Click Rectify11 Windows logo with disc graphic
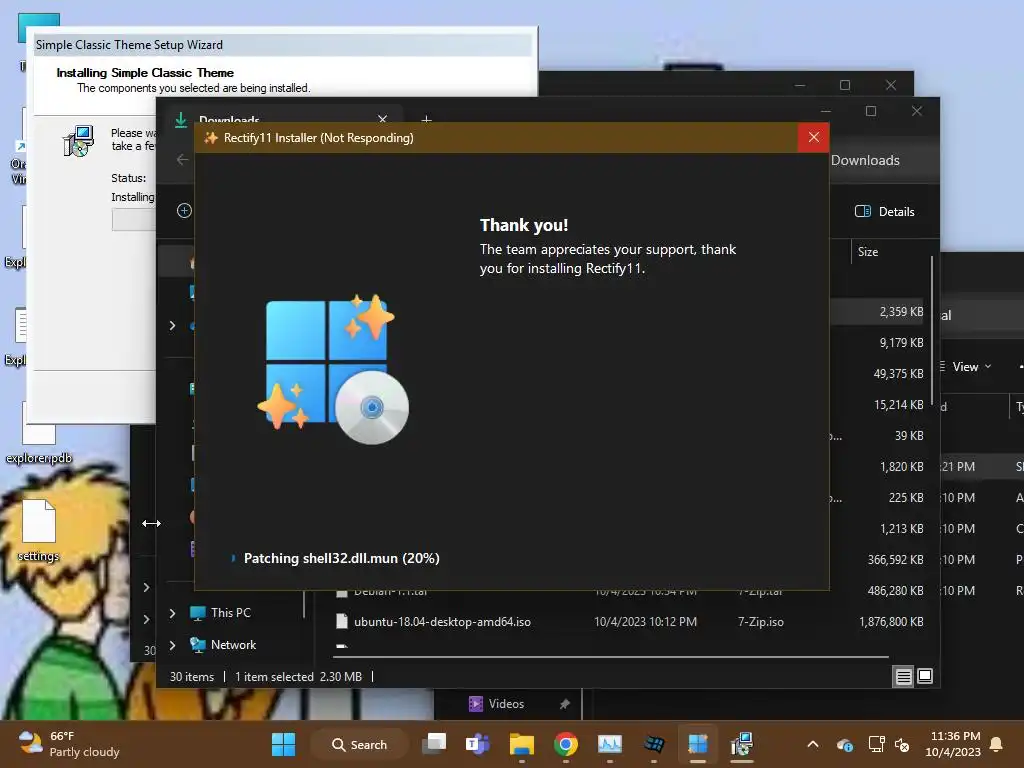The width and height of the screenshot is (1024, 768). click(334, 369)
